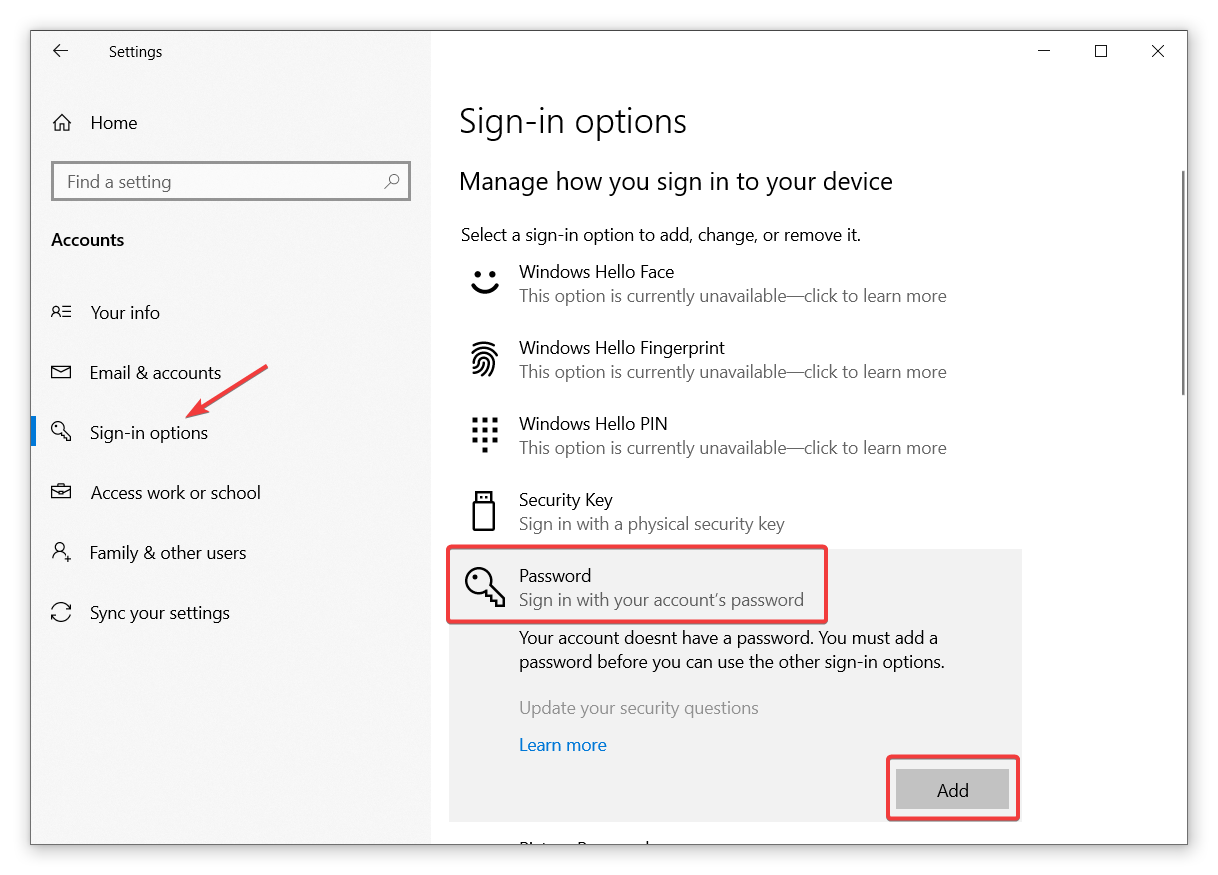Open Sync your settings
Screen dimensions: 1218x875
(x=160, y=612)
